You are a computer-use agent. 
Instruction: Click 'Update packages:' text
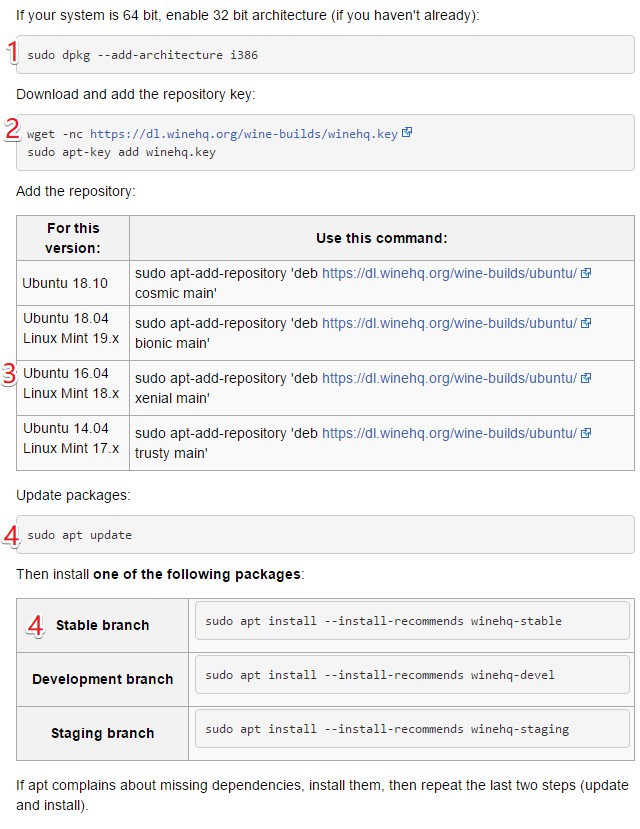pos(73,495)
